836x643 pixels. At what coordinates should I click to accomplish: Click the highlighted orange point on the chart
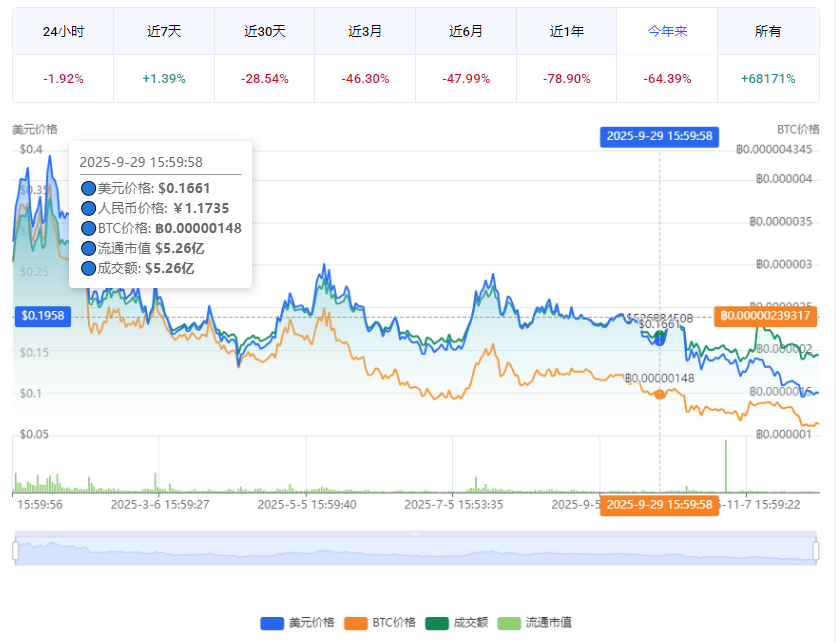(659, 394)
